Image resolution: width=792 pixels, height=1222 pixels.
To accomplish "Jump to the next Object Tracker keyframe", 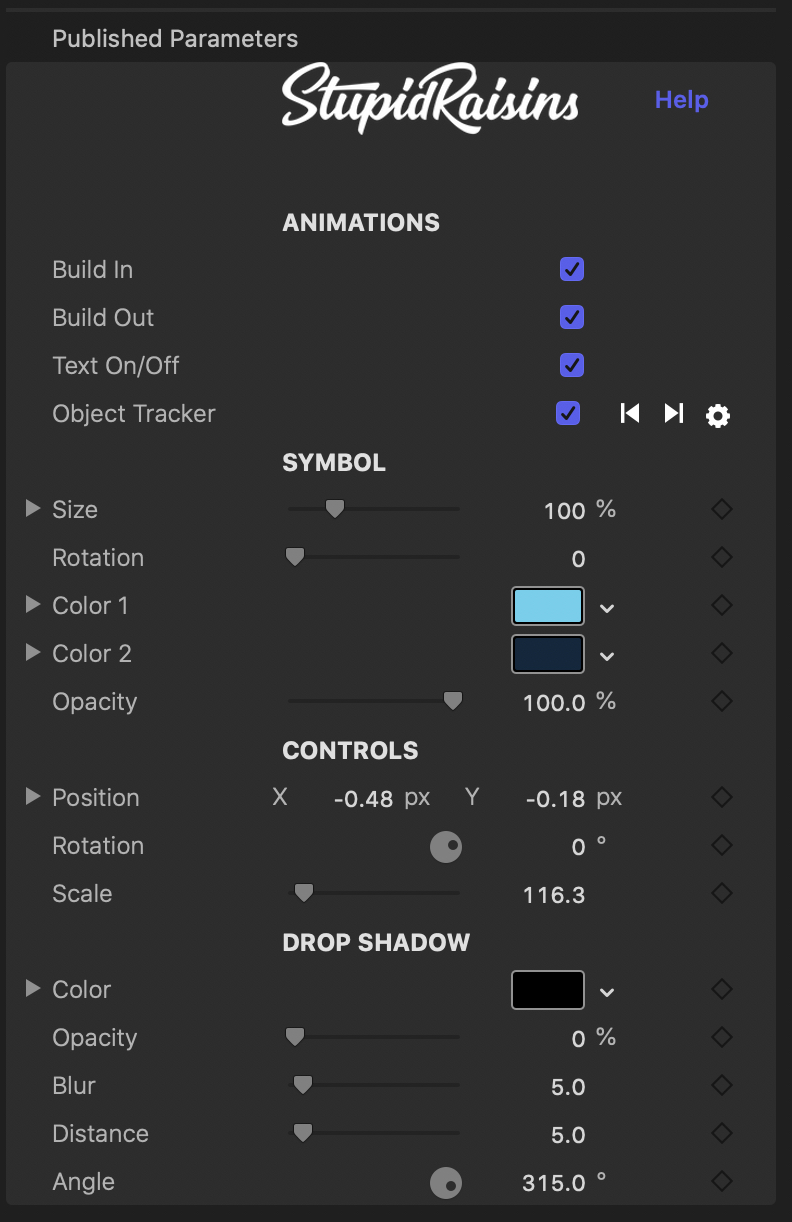I will point(674,413).
